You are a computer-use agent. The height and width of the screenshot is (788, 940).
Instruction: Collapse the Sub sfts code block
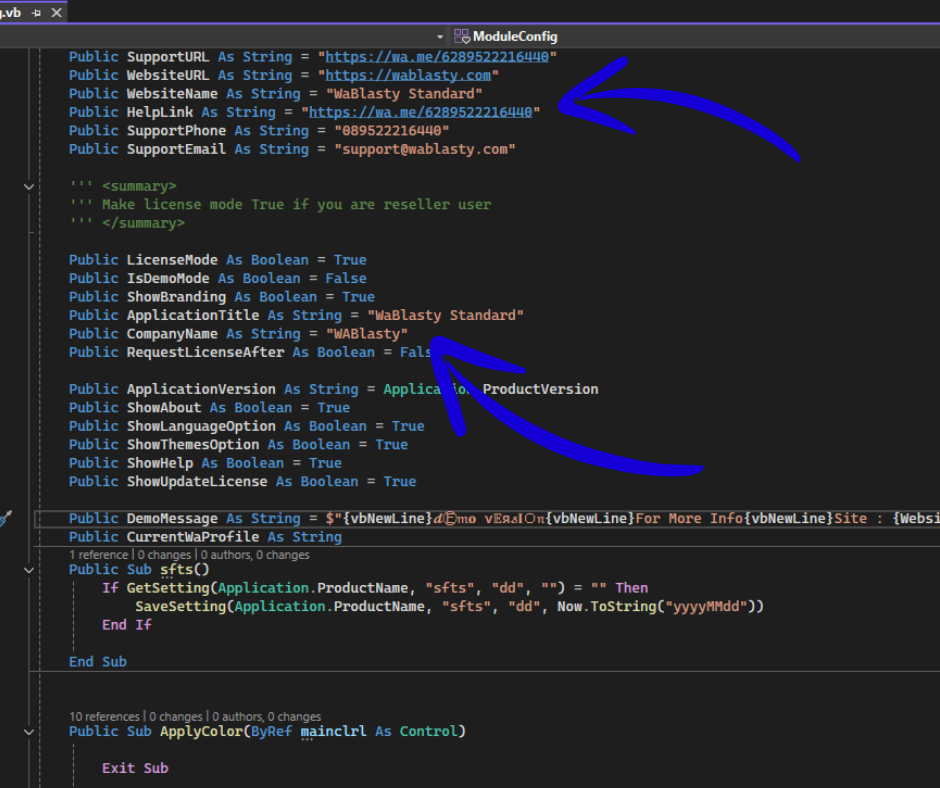[x=27, y=569]
